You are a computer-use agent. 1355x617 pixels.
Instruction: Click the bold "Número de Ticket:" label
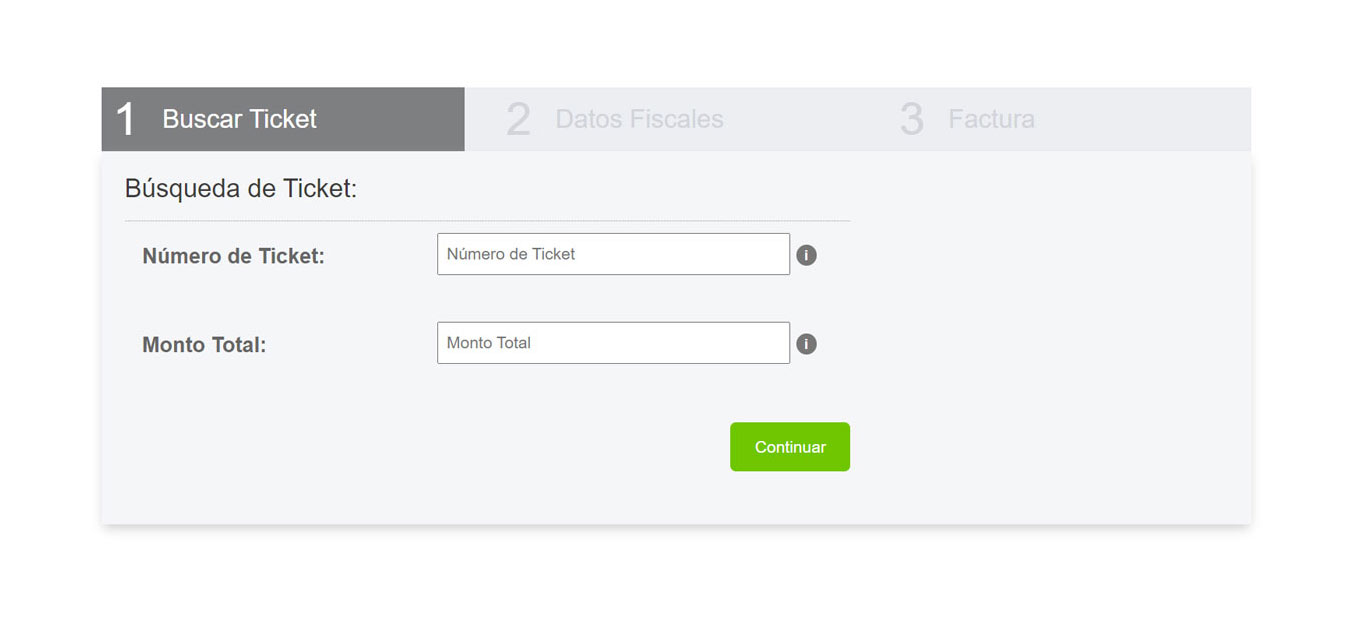(233, 256)
